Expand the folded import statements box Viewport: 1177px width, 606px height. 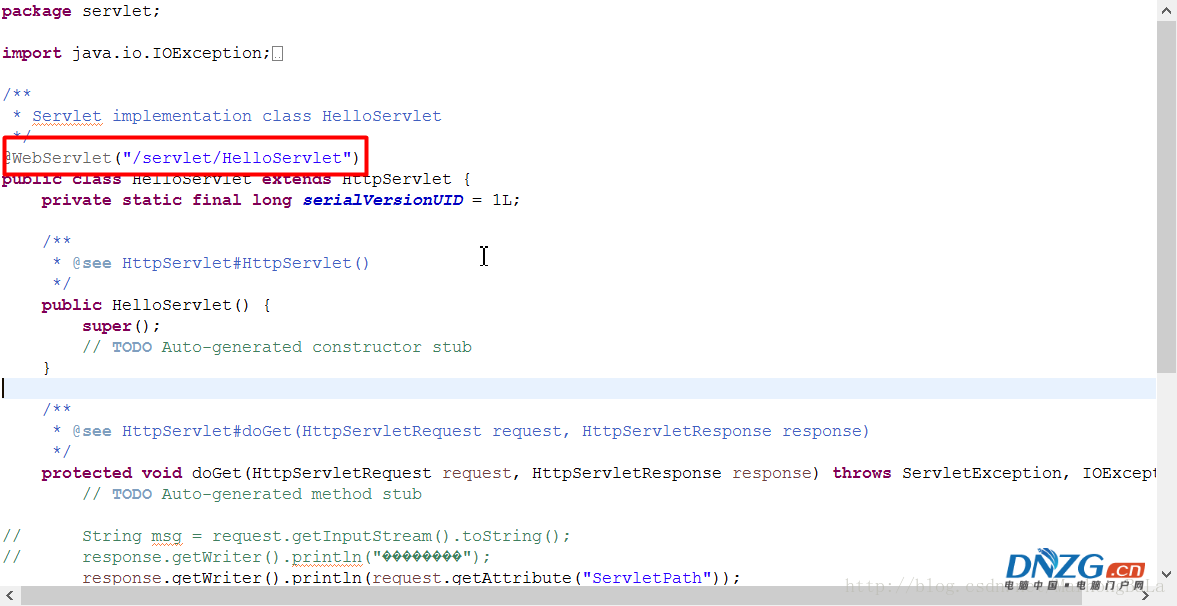coord(277,54)
